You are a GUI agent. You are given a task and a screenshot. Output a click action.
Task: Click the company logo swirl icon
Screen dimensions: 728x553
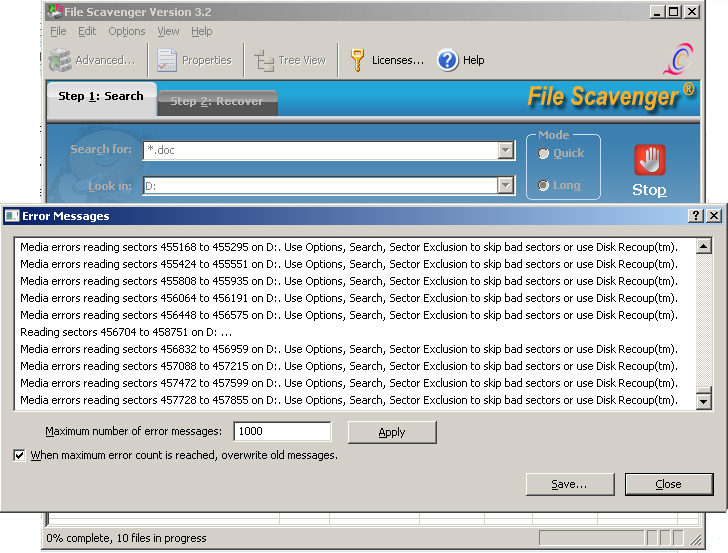678,59
